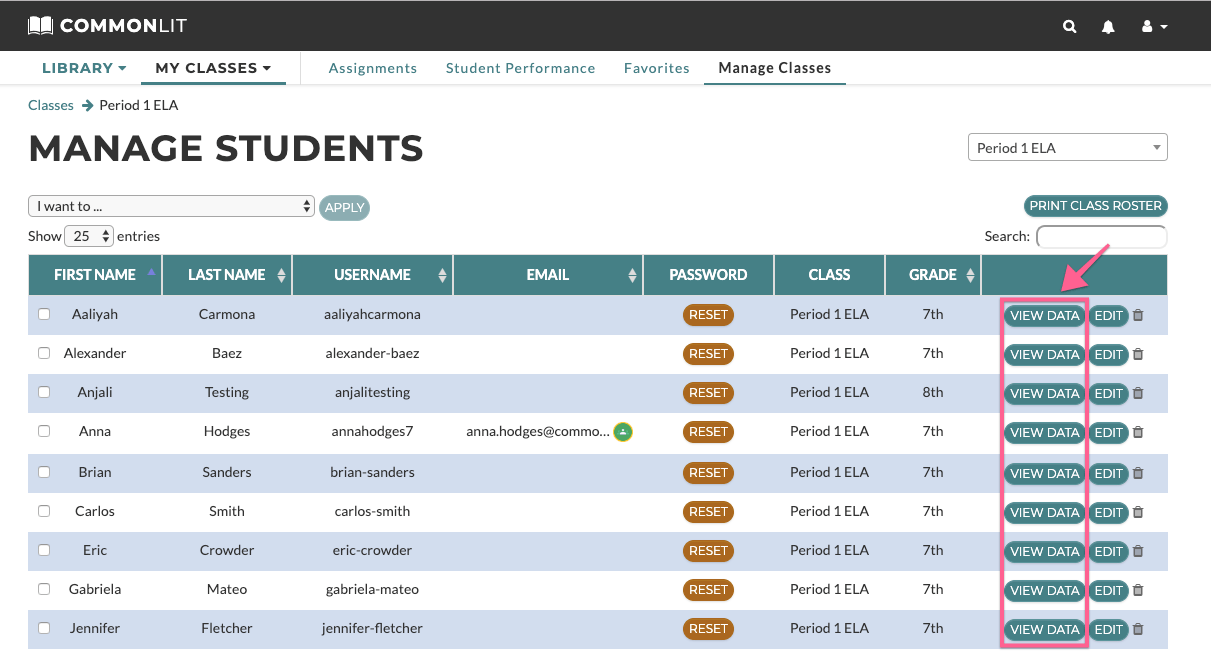Remove Jennifer Fletcher with trash icon
Image resolution: width=1211 pixels, height=653 pixels.
click(x=1138, y=629)
